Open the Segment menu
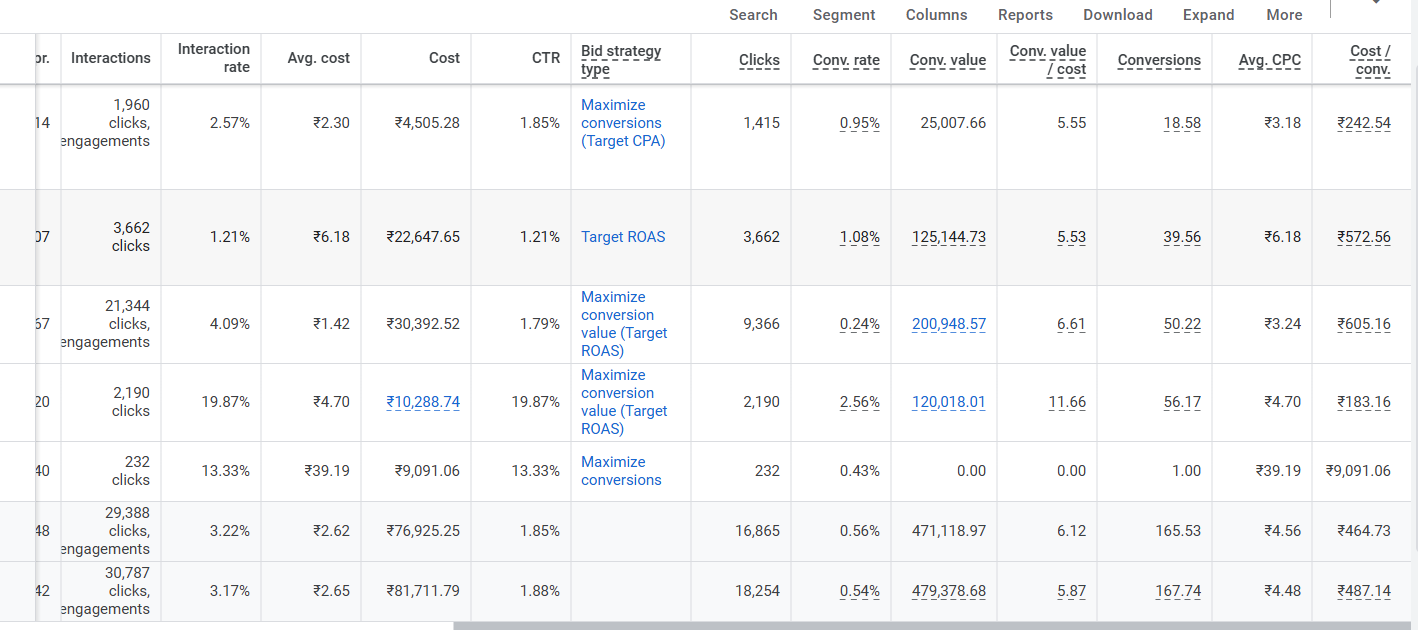This screenshot has height=630, width=1418. [x=843, y=15]
